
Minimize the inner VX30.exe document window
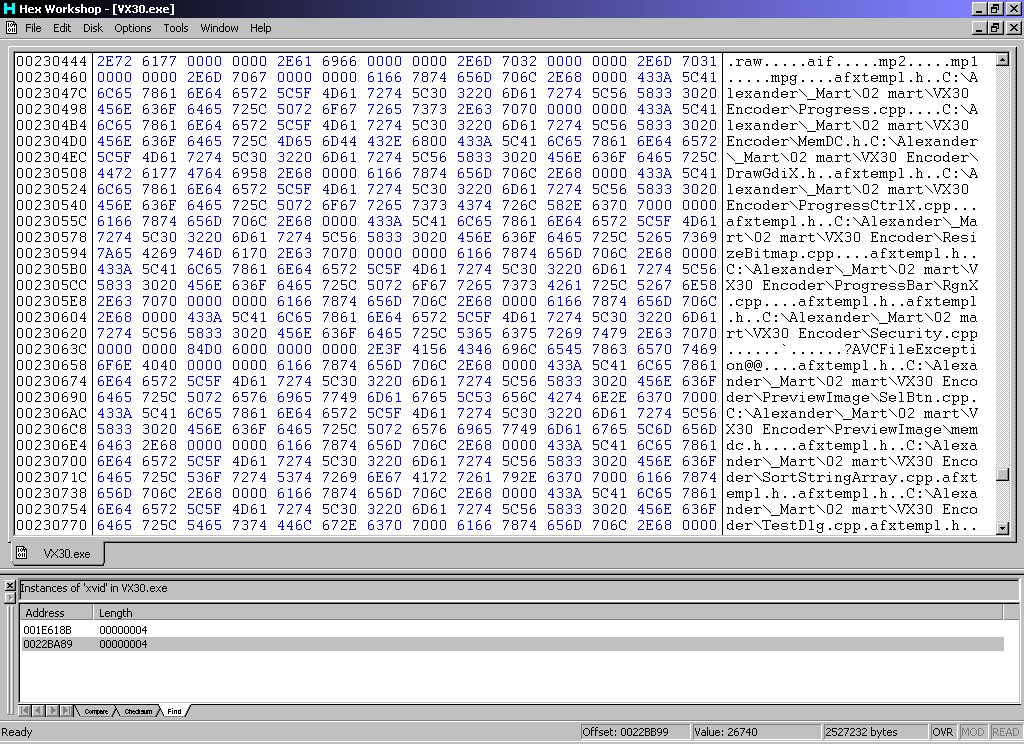click(979, 28)
